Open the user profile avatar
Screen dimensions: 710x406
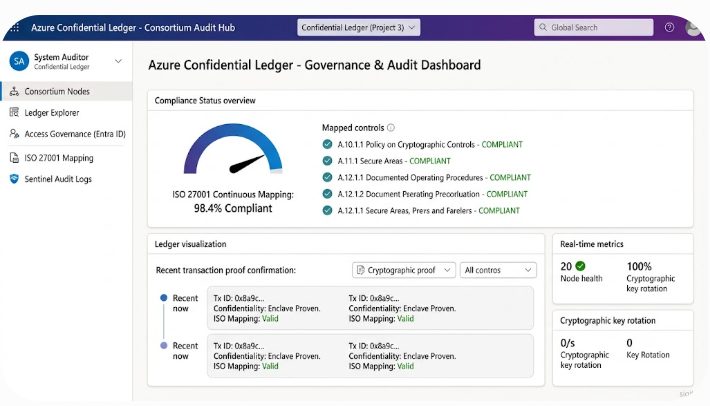[x=693, y=28]
